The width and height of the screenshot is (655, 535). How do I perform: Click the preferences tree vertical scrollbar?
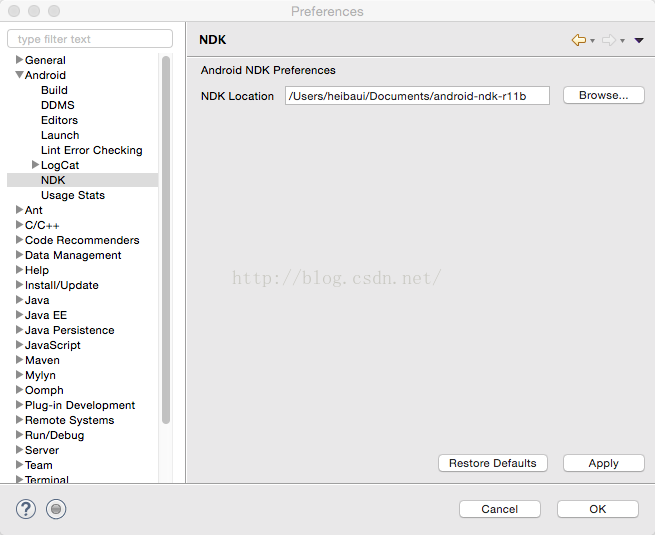coord(166,240)
